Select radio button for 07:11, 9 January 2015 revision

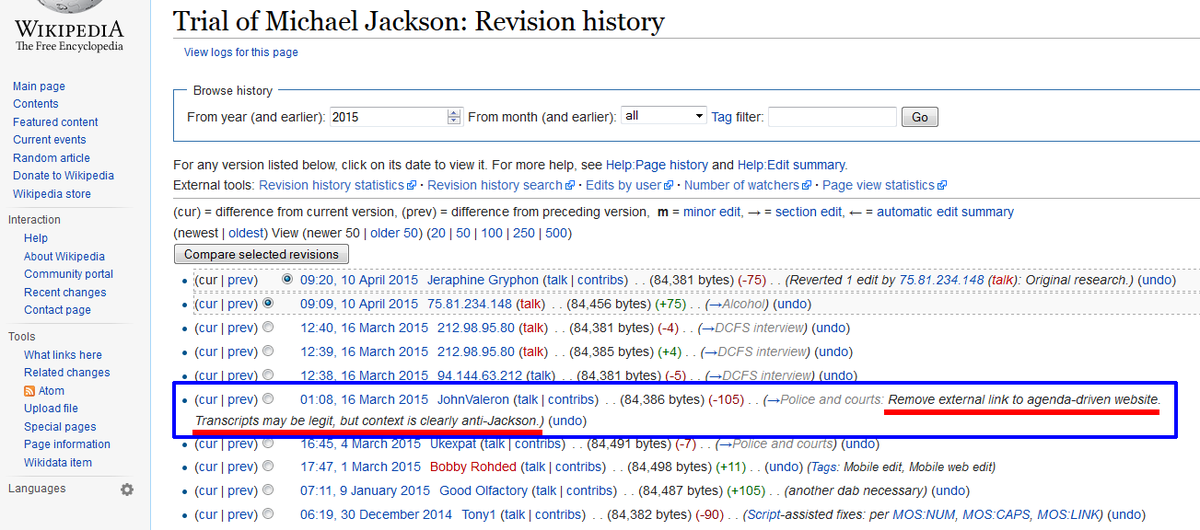(x=268, y=491)
